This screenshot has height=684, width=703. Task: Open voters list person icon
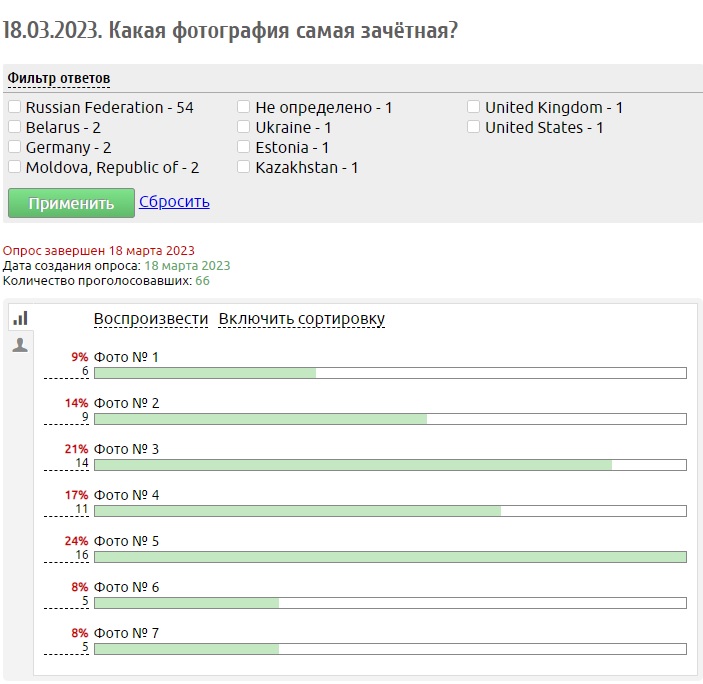[x=20, y=345]
